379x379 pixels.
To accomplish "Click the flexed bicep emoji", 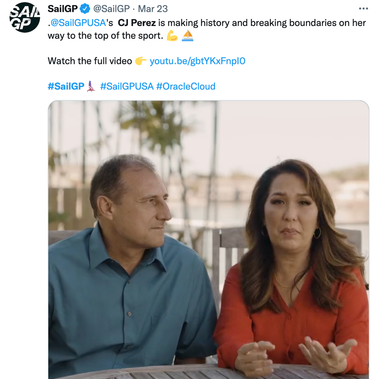I will 172,36.
